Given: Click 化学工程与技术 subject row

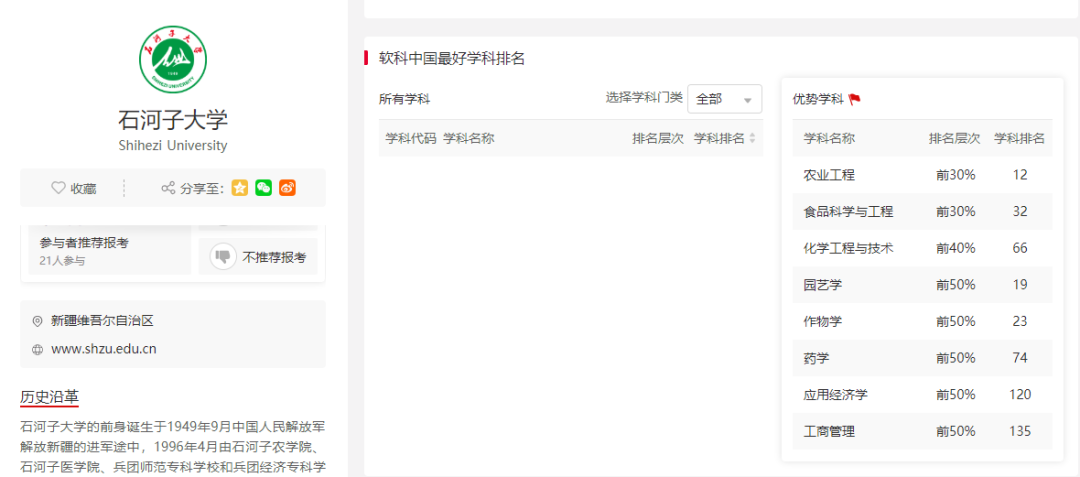Looking at the screenshot, I should [922, 248].
